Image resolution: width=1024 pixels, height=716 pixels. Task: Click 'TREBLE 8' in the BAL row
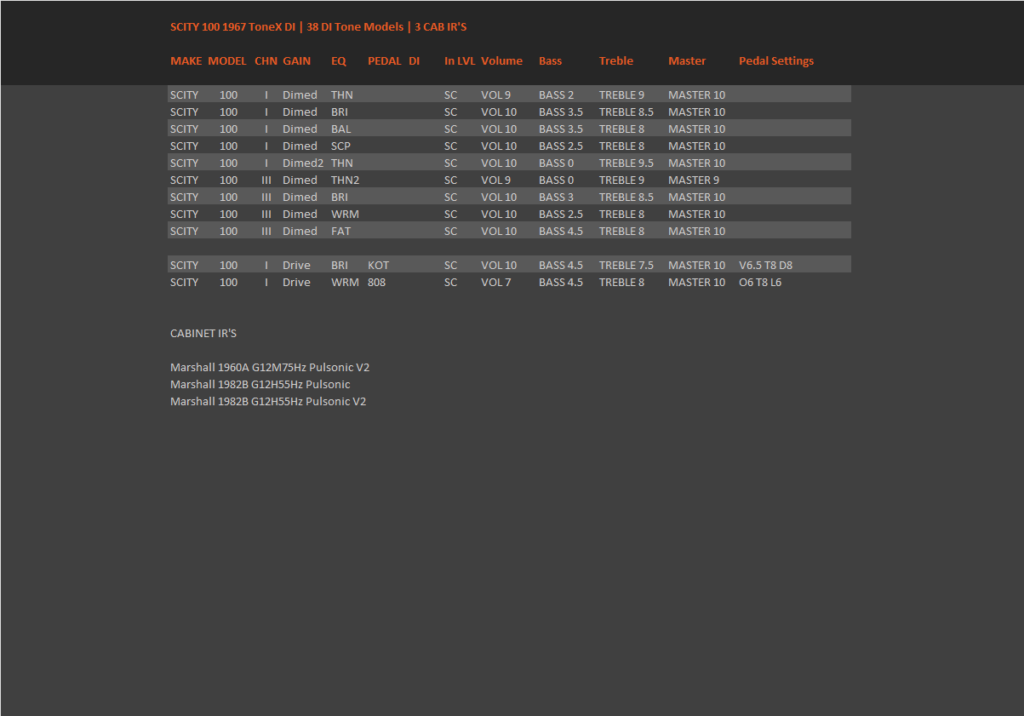coord(621,129)
